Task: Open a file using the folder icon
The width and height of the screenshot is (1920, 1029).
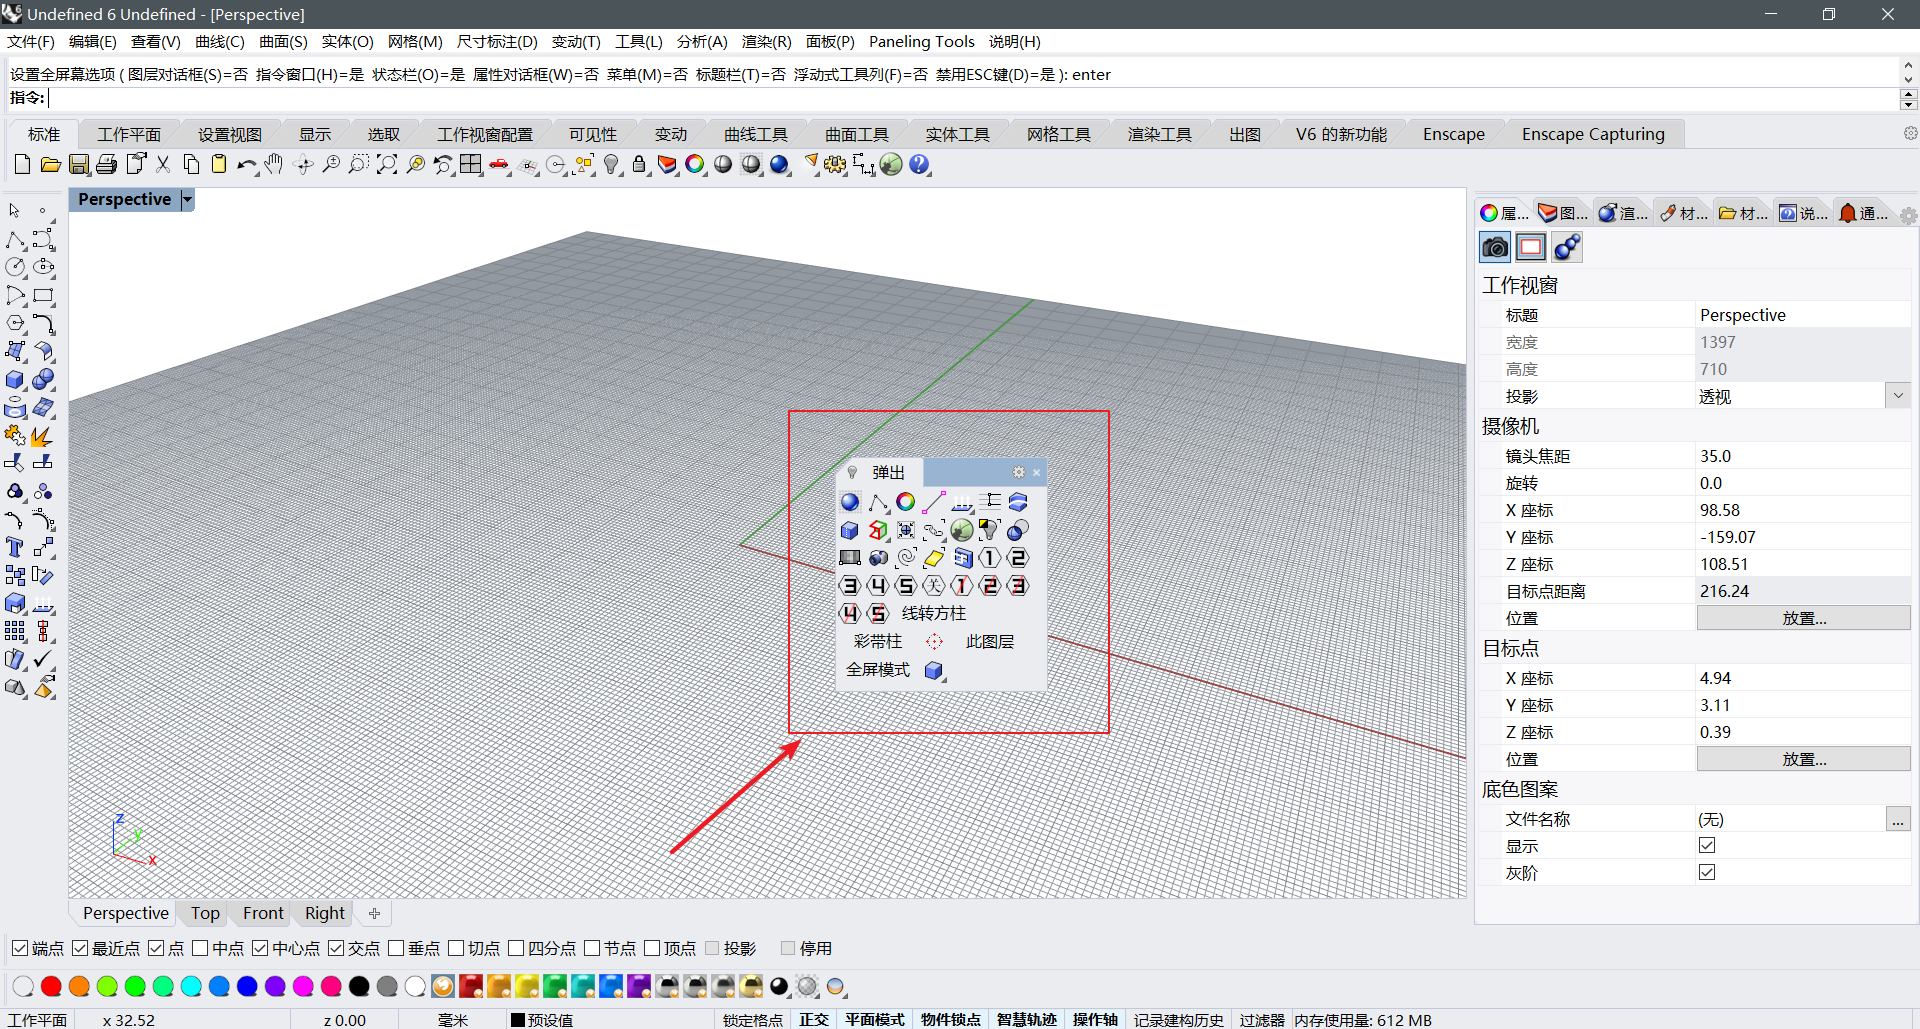Action: point(51,165)
